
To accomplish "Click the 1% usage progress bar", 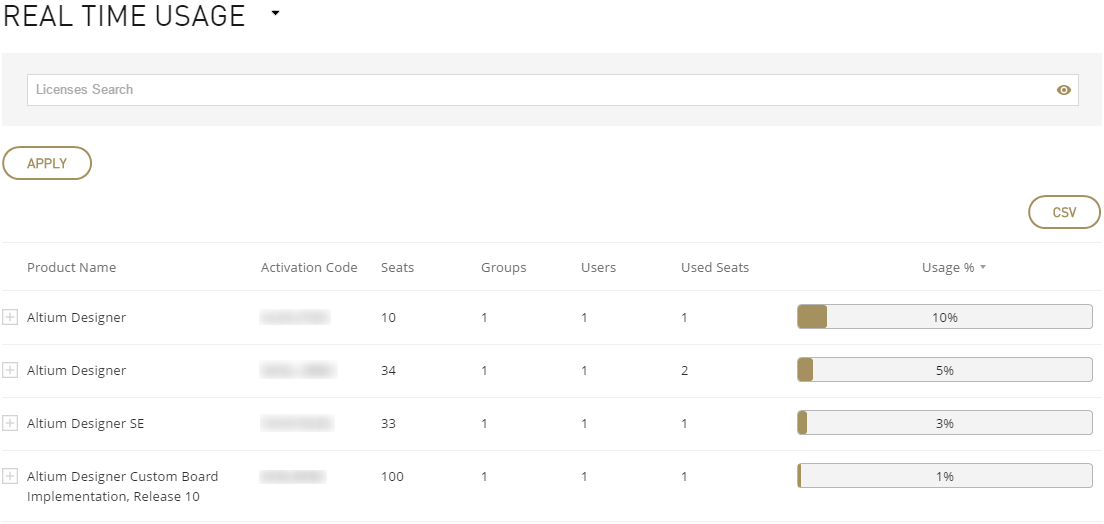I will (x=944, y=476).
